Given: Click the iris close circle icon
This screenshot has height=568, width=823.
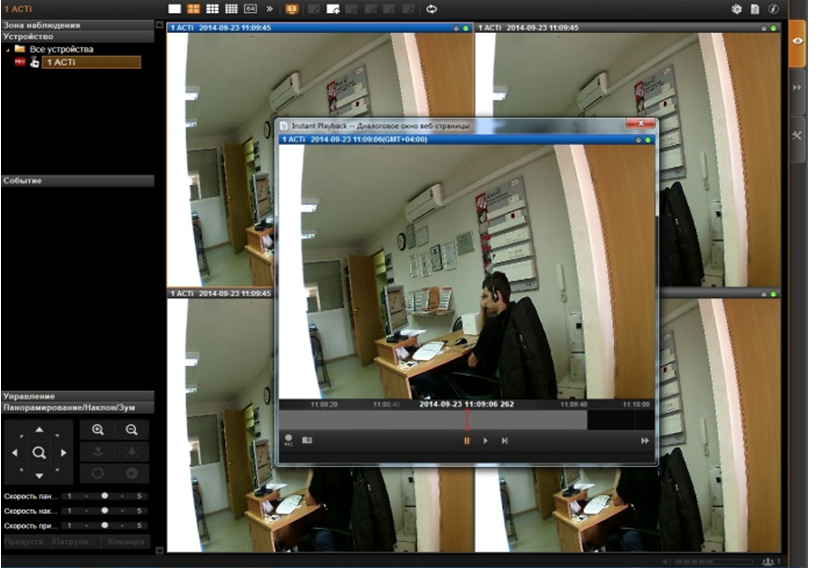Looking at the screenshot, I should coord(98,474).
